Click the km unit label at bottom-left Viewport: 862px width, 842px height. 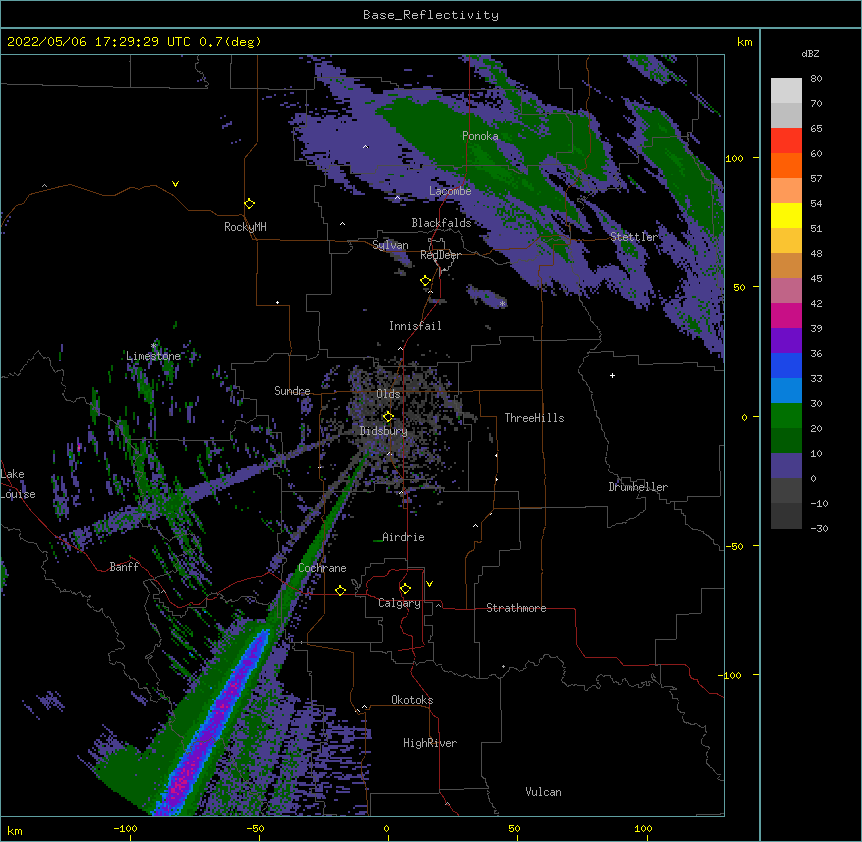[x=15, y=830]
